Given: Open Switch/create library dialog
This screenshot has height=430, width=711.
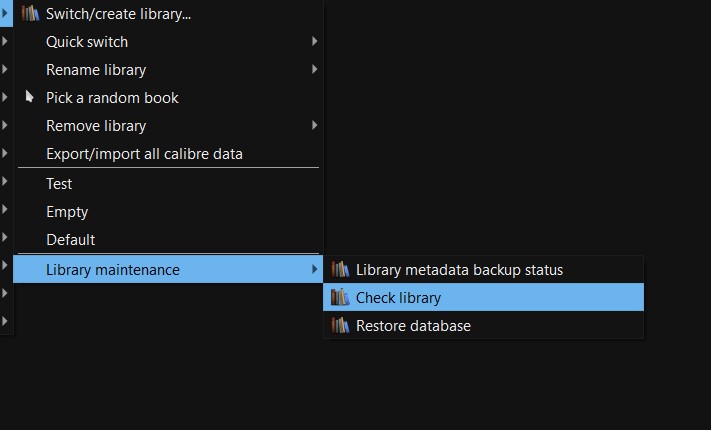Looking at the screenshot, I should pos(118,14).
